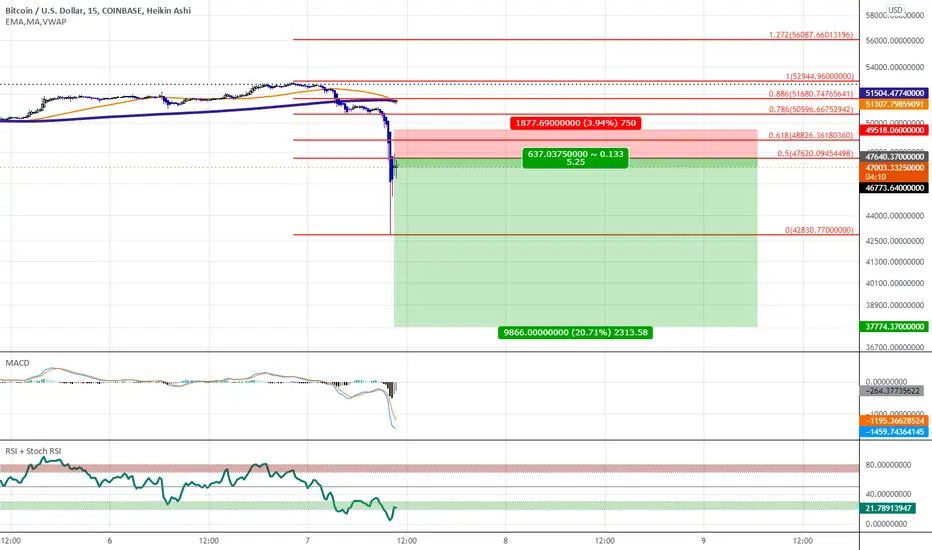The image size is (932, 550).
Task: Click the black 46773.64000000 price tag
Action: tap(895, 188)
